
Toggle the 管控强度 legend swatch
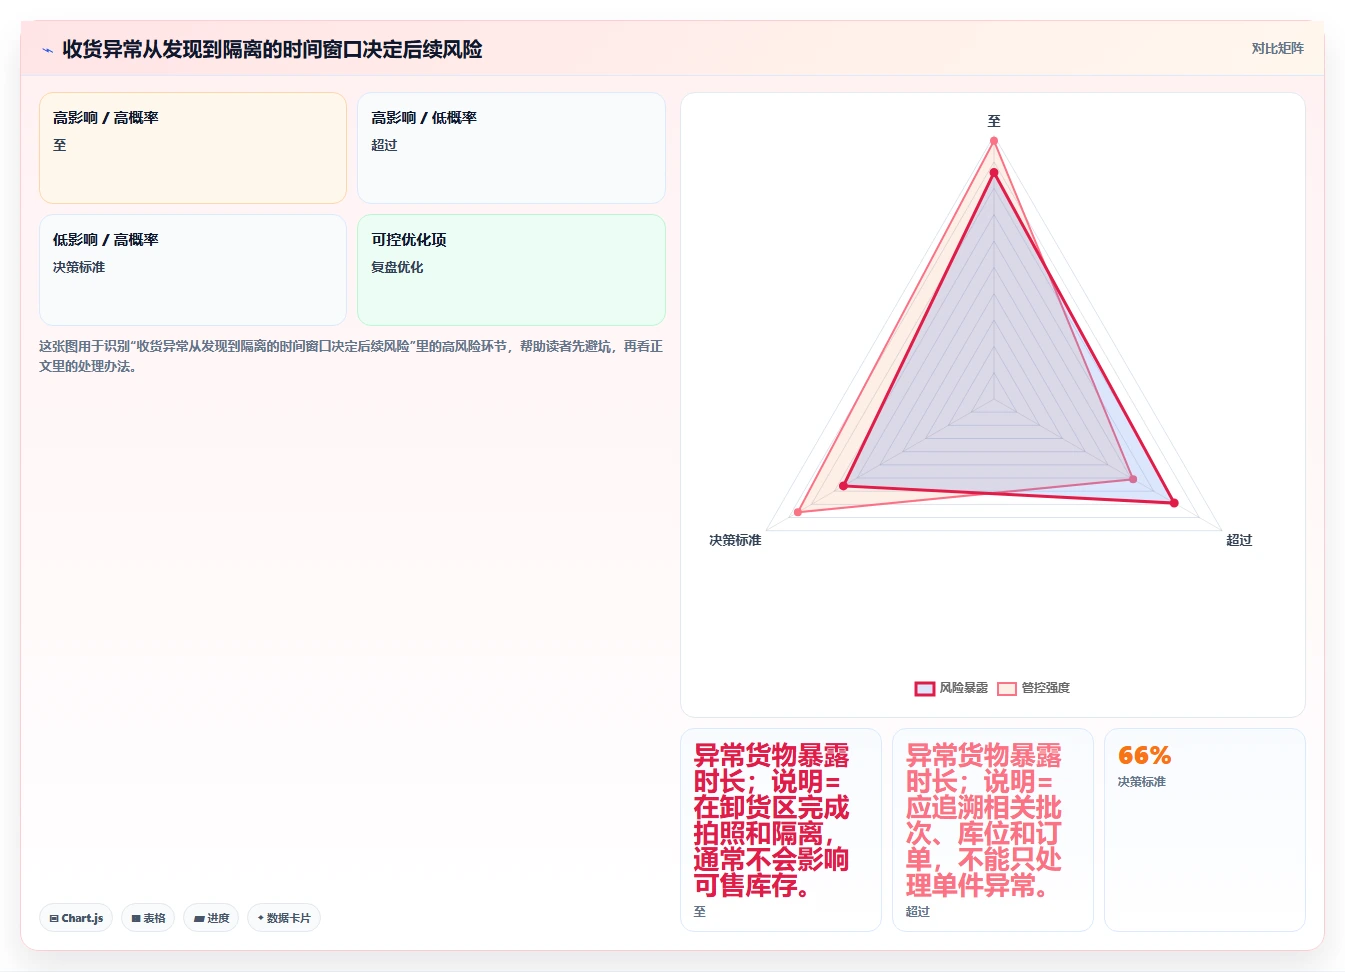coord(1007,688)
